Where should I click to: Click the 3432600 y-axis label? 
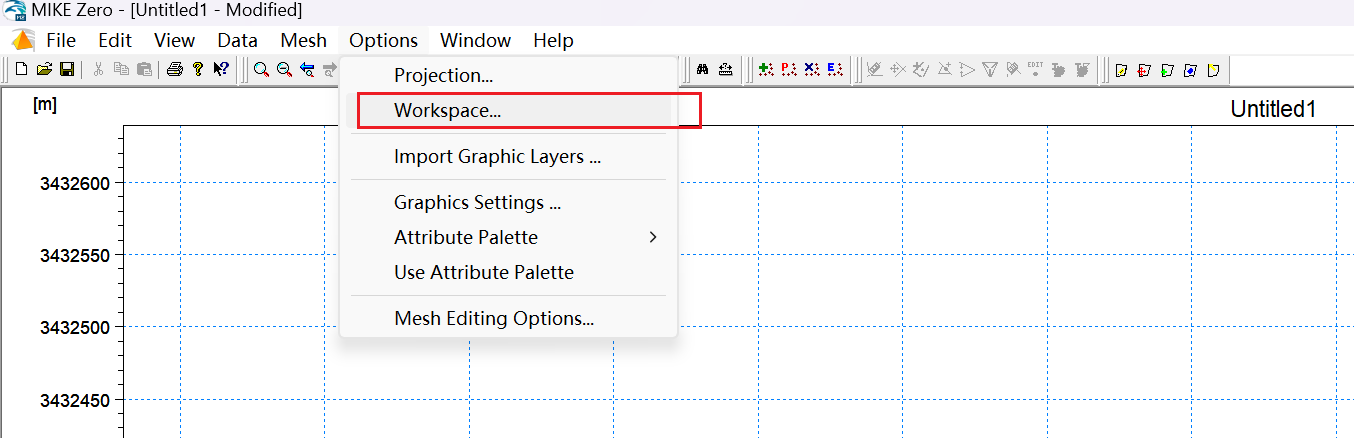click(x=74, y=183)
